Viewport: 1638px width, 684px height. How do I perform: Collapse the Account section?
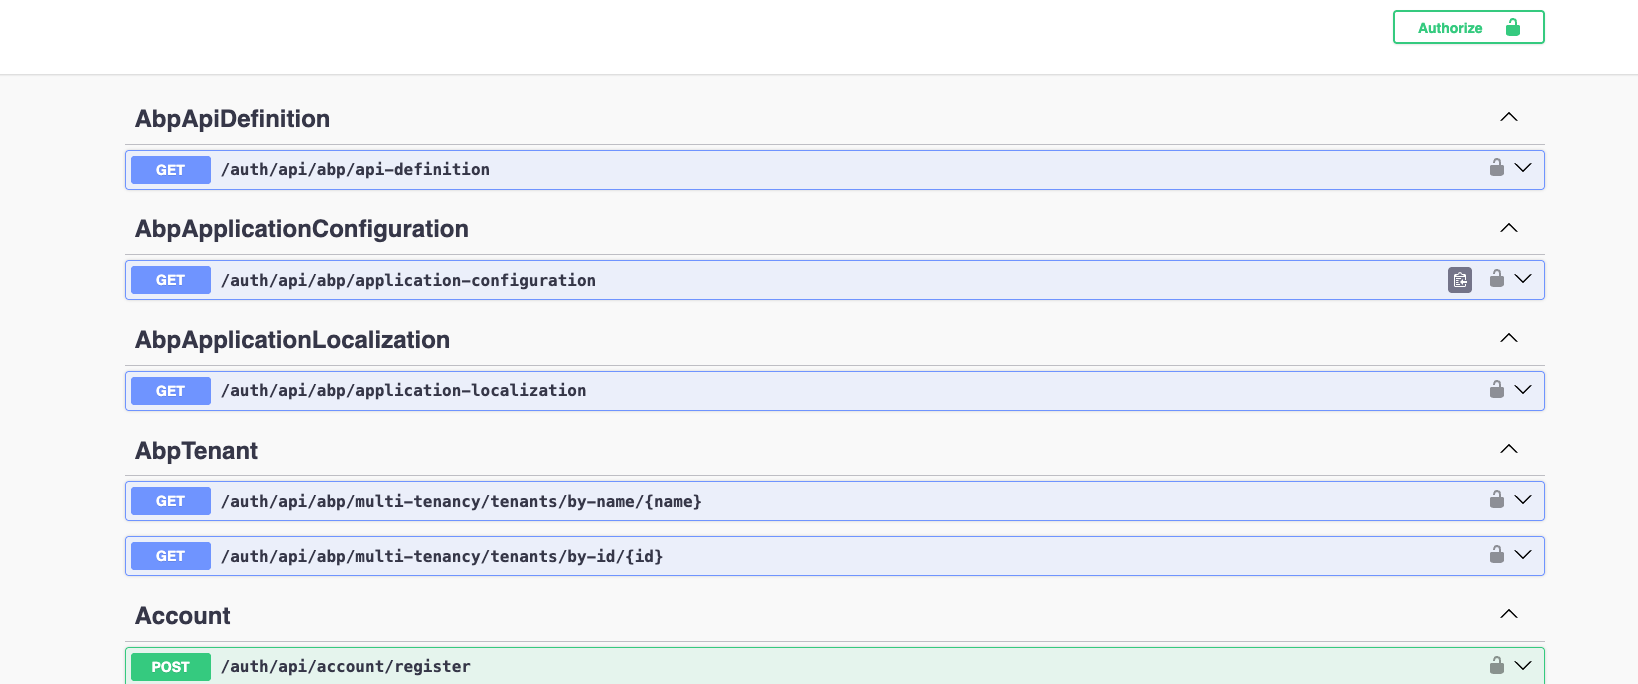point(1508,614)
